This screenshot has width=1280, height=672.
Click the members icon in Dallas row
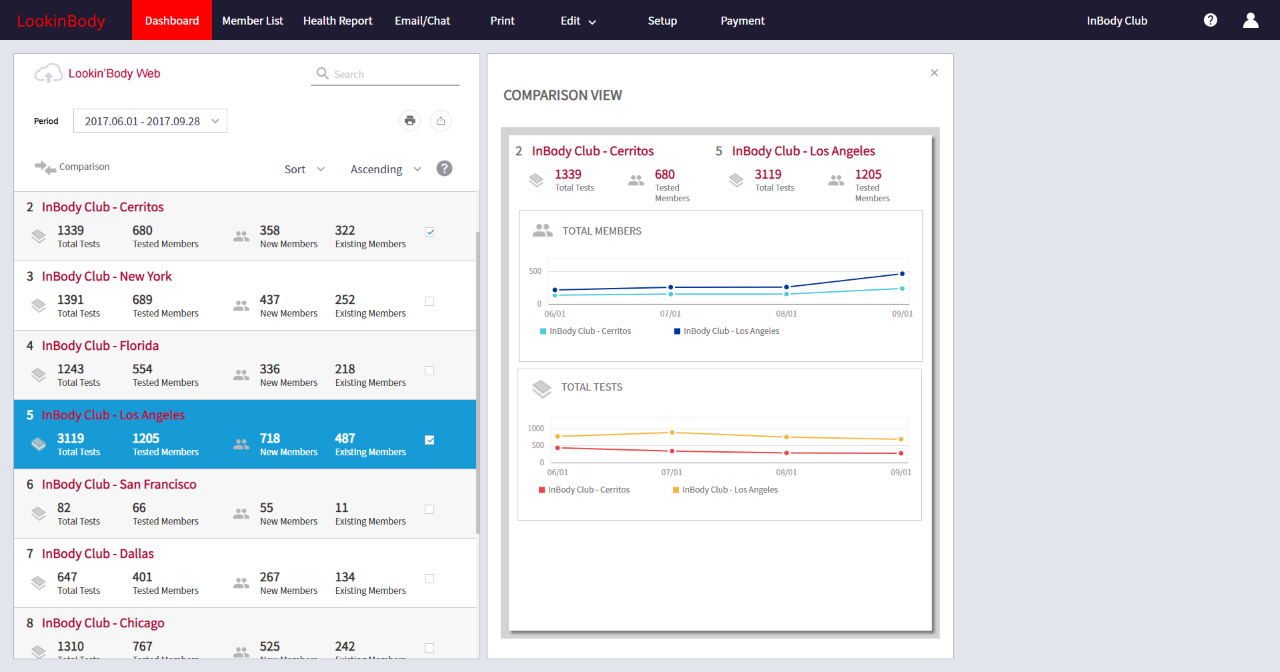pos(241,583)
